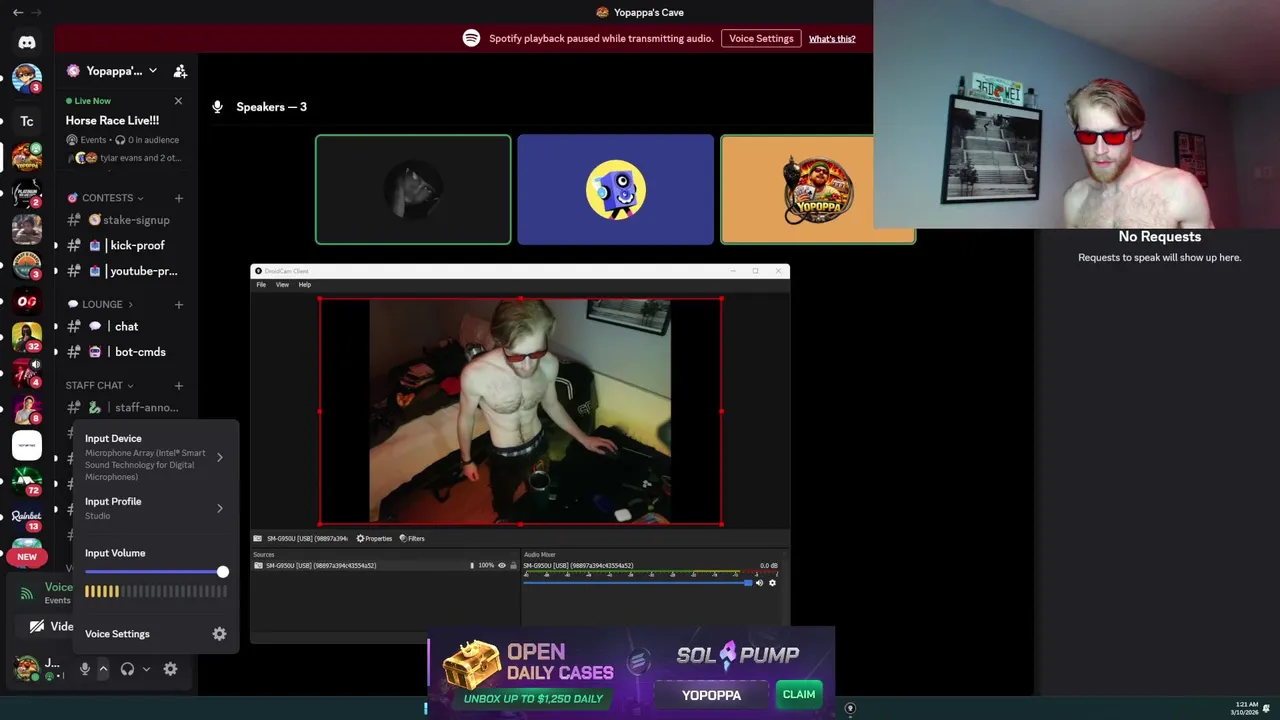Expand the LOUNGE category
The width and height of the screenshot is (1280, 720).
(130, 304)
